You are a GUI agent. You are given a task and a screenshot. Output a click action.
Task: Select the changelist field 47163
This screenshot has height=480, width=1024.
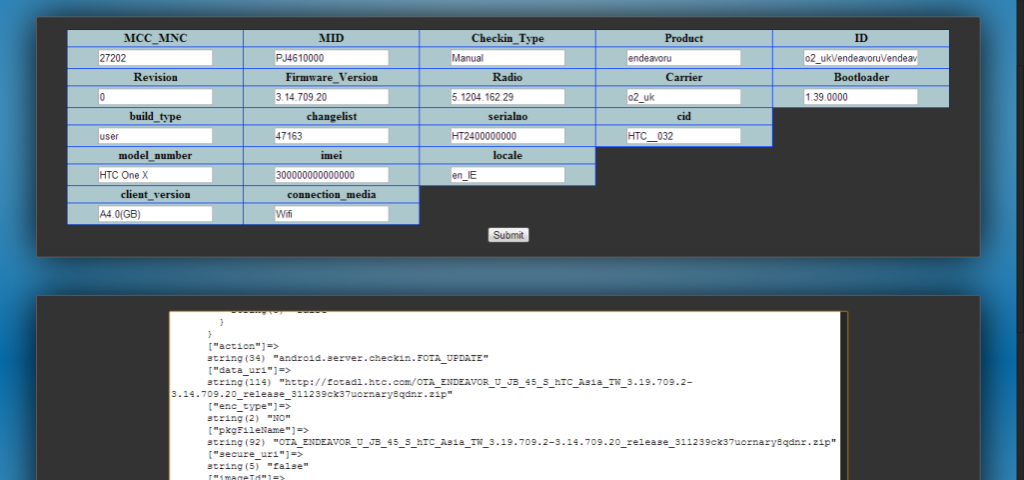click(331, 136)
